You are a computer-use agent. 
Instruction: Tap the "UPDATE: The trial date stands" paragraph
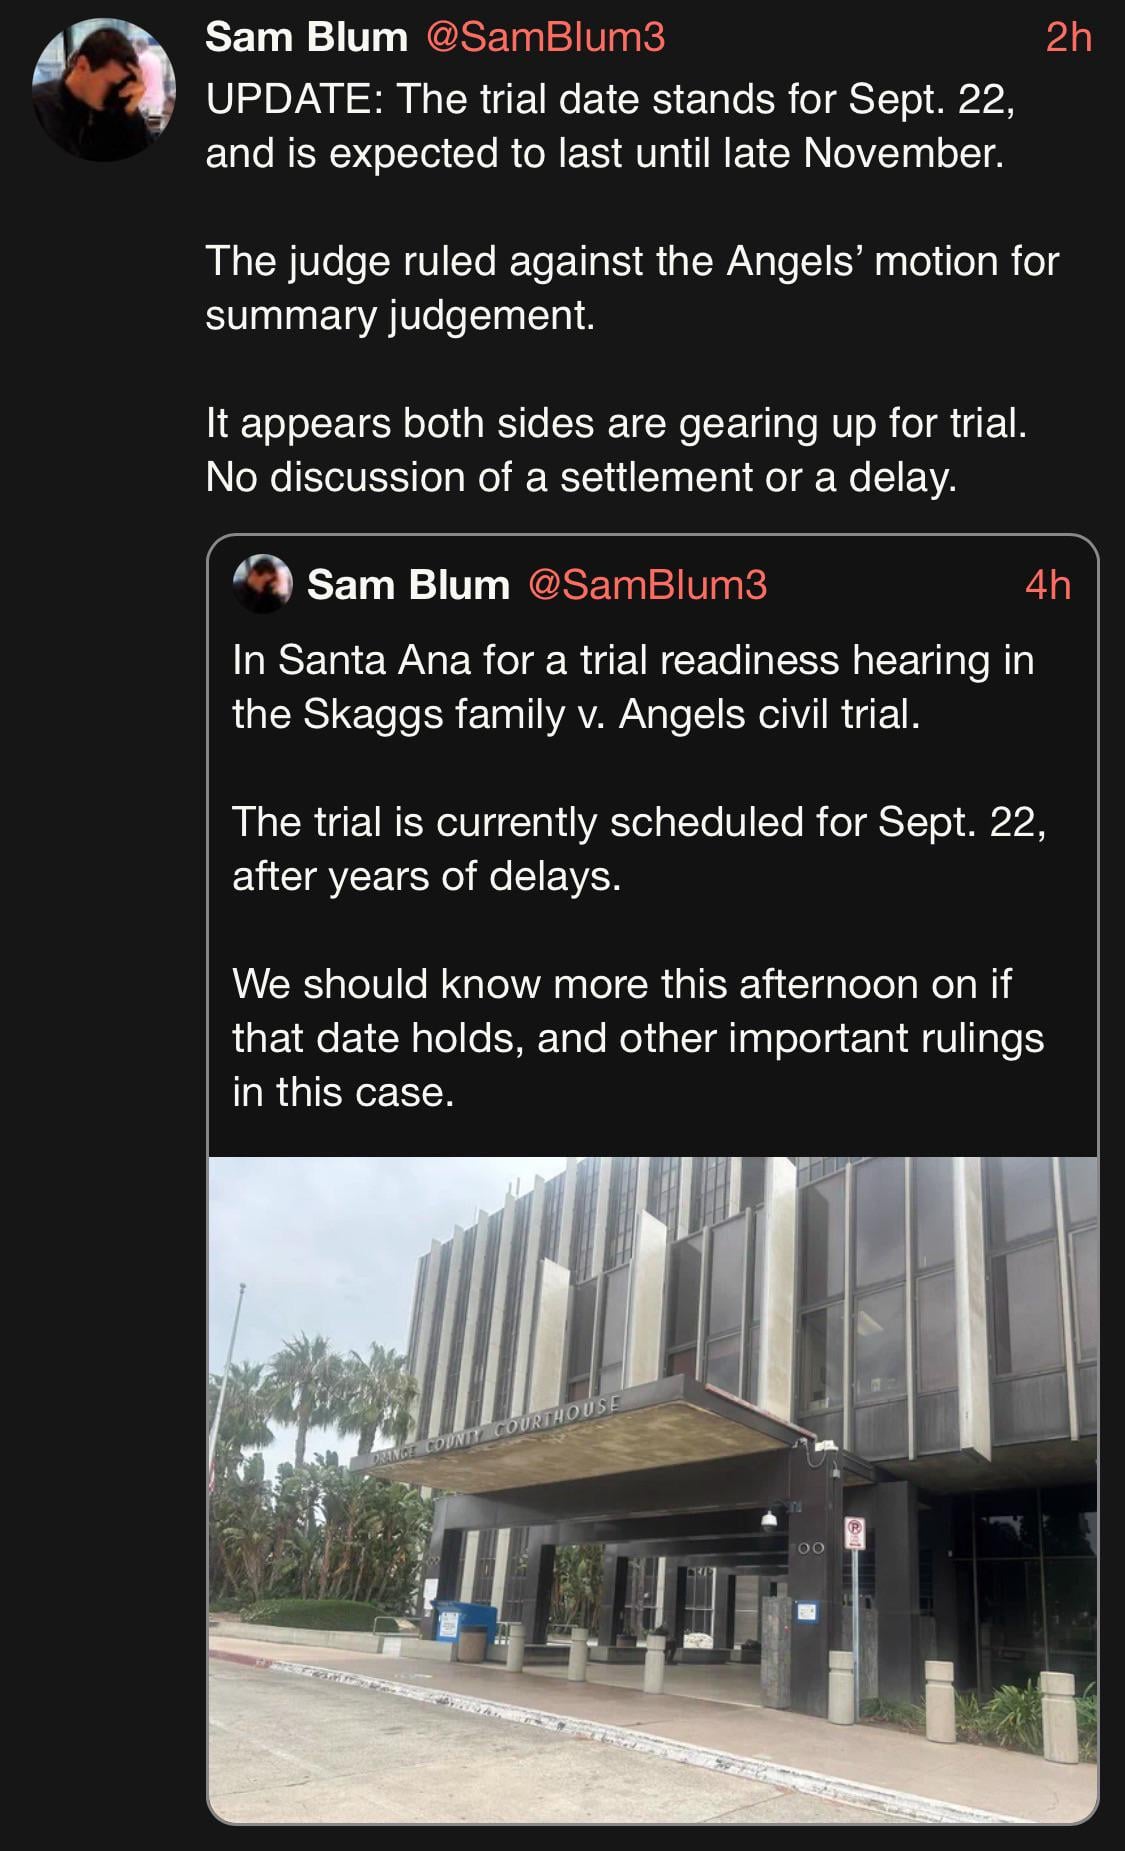click(x=610, y=126)
